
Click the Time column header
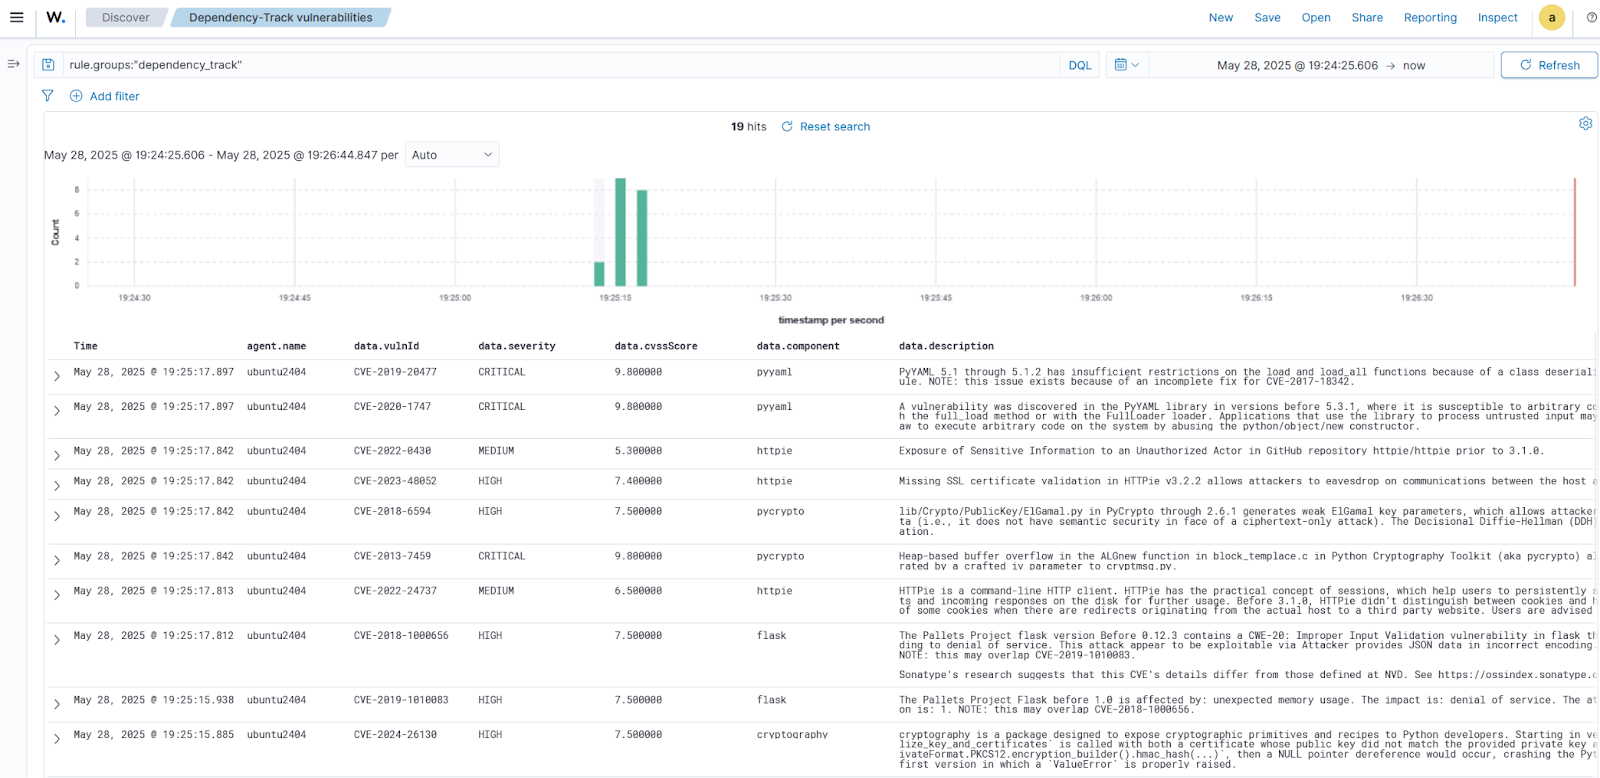86,346
